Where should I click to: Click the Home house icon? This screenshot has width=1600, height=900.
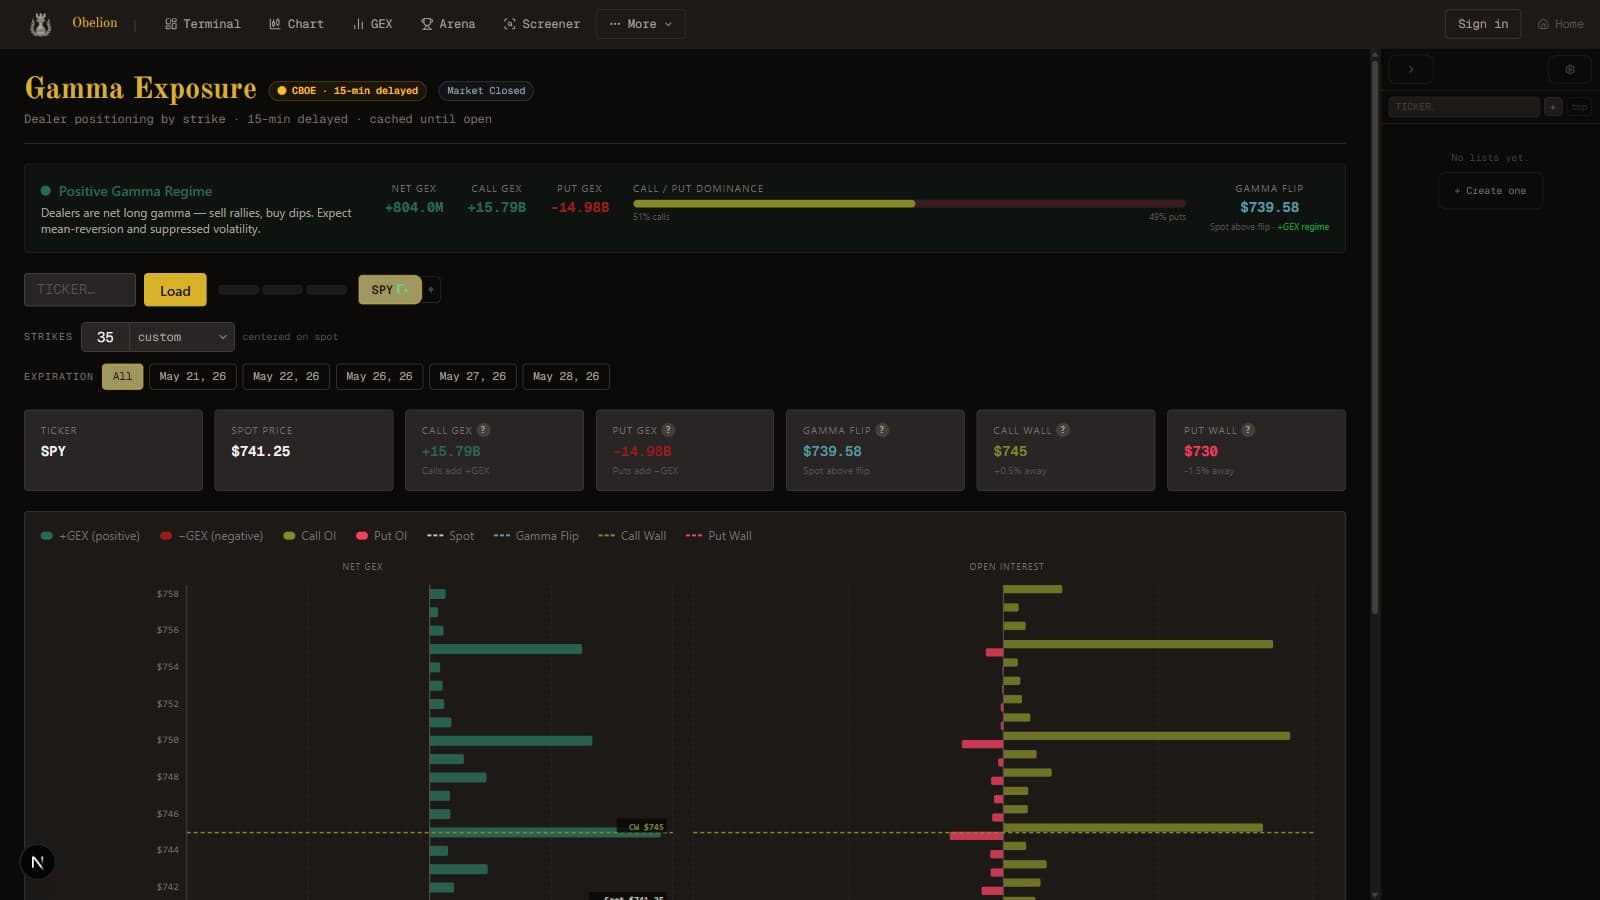coord(1543,24)
